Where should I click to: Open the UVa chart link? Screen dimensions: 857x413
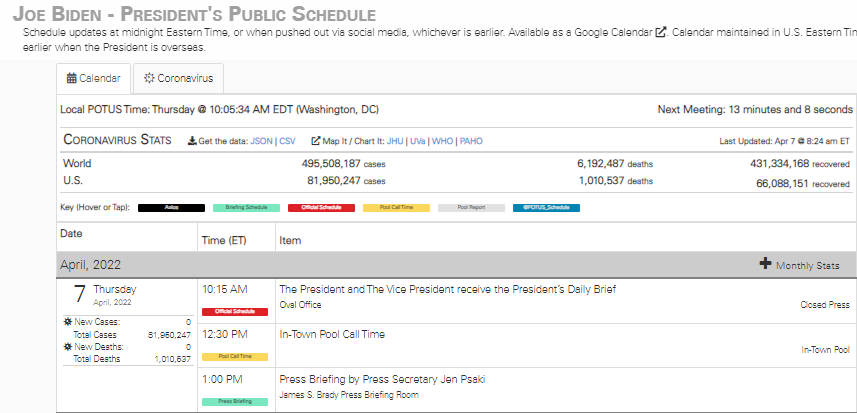(x=418, y=141)
